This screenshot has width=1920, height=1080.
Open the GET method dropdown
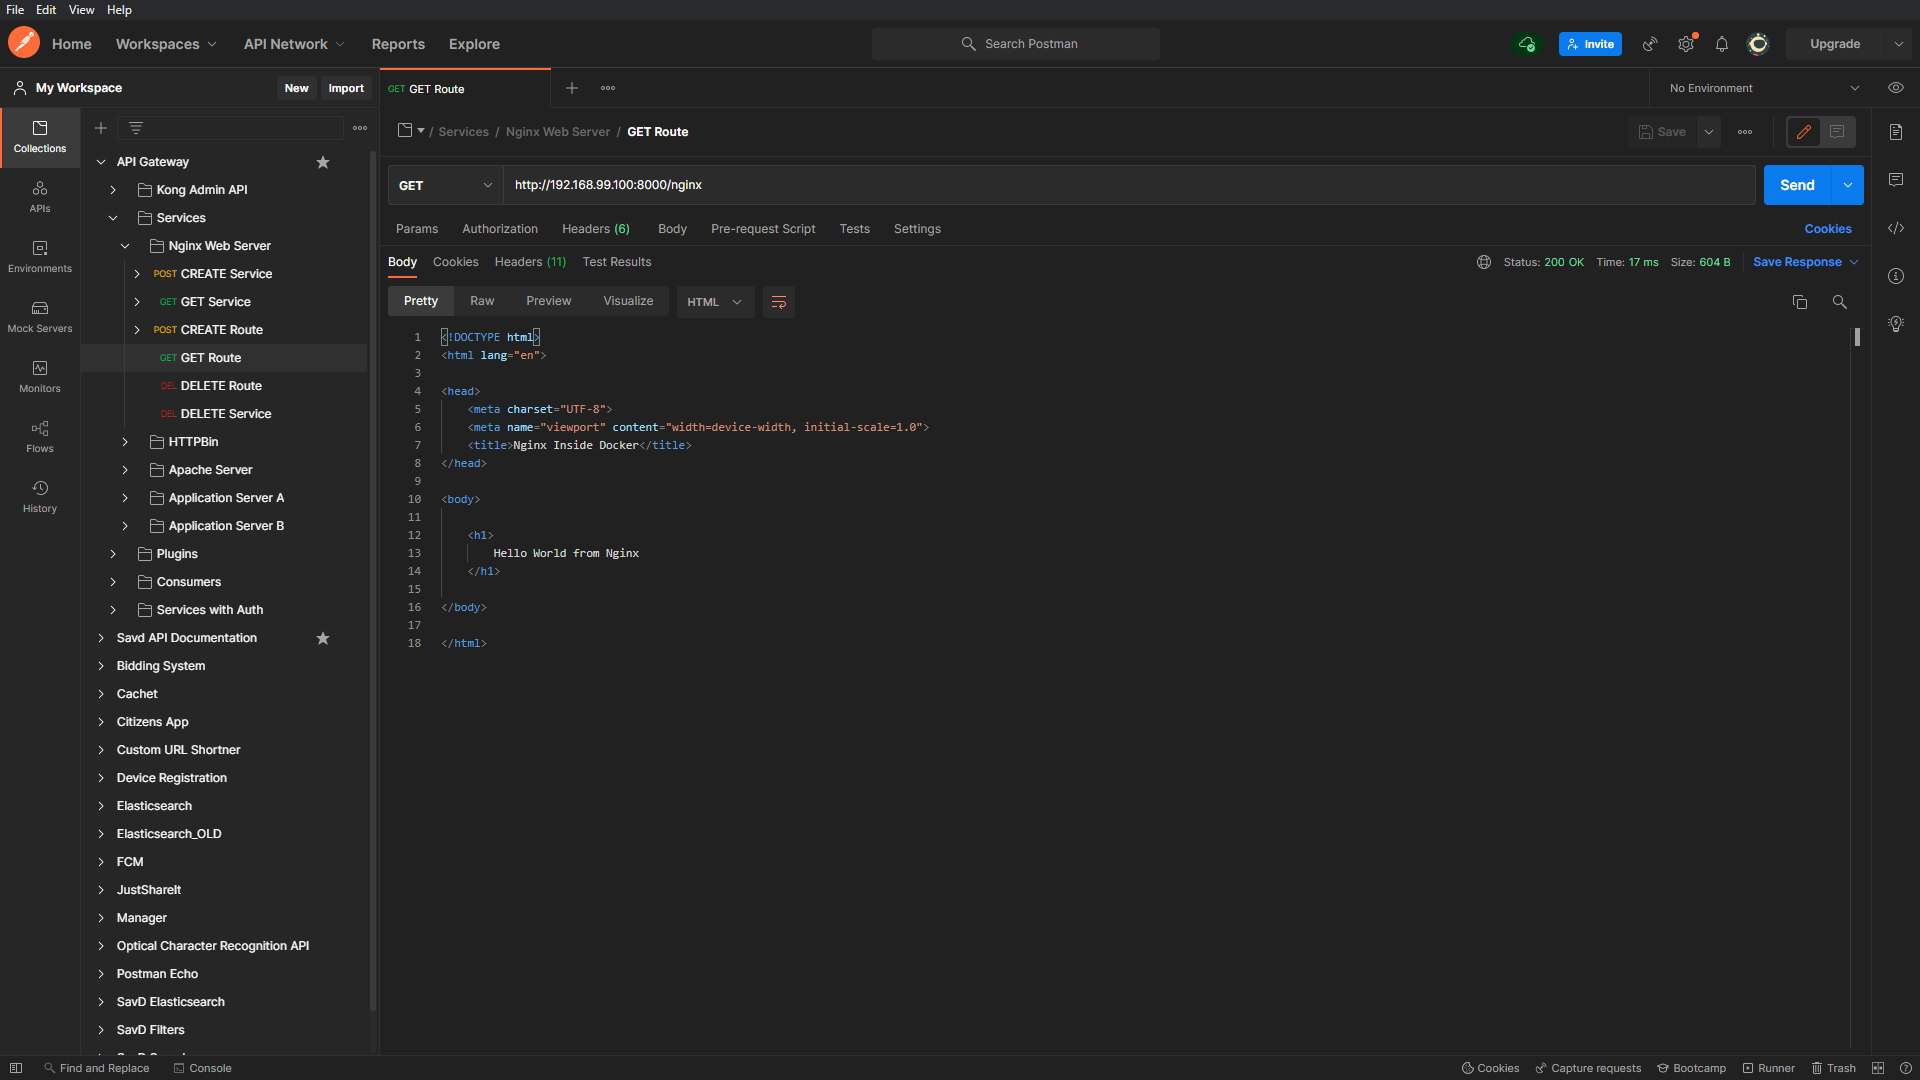(445, 185)
